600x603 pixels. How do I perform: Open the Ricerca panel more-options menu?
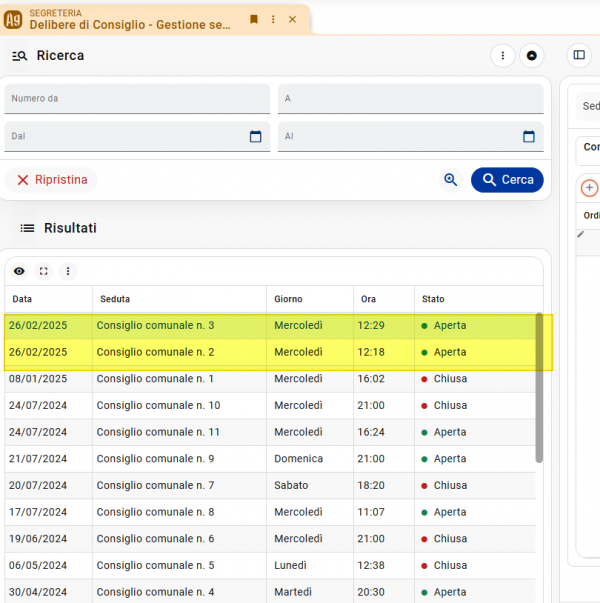click(503, 56)
